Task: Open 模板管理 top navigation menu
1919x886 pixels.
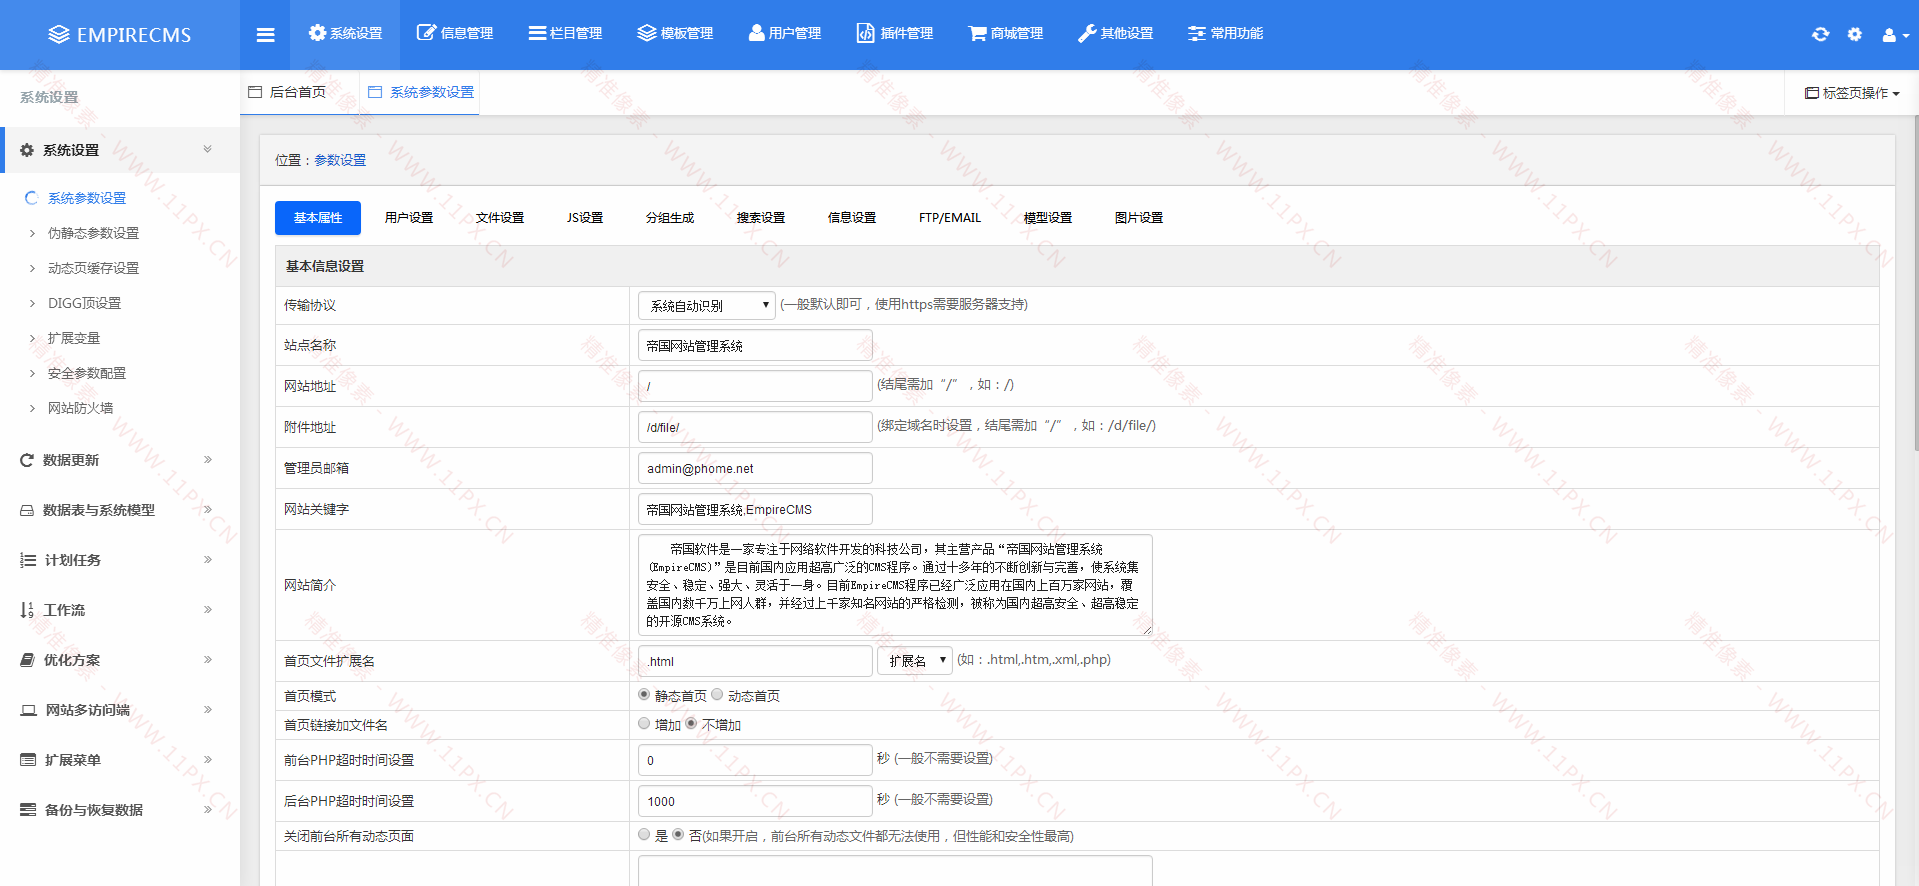Action: [x=675, y=34]
